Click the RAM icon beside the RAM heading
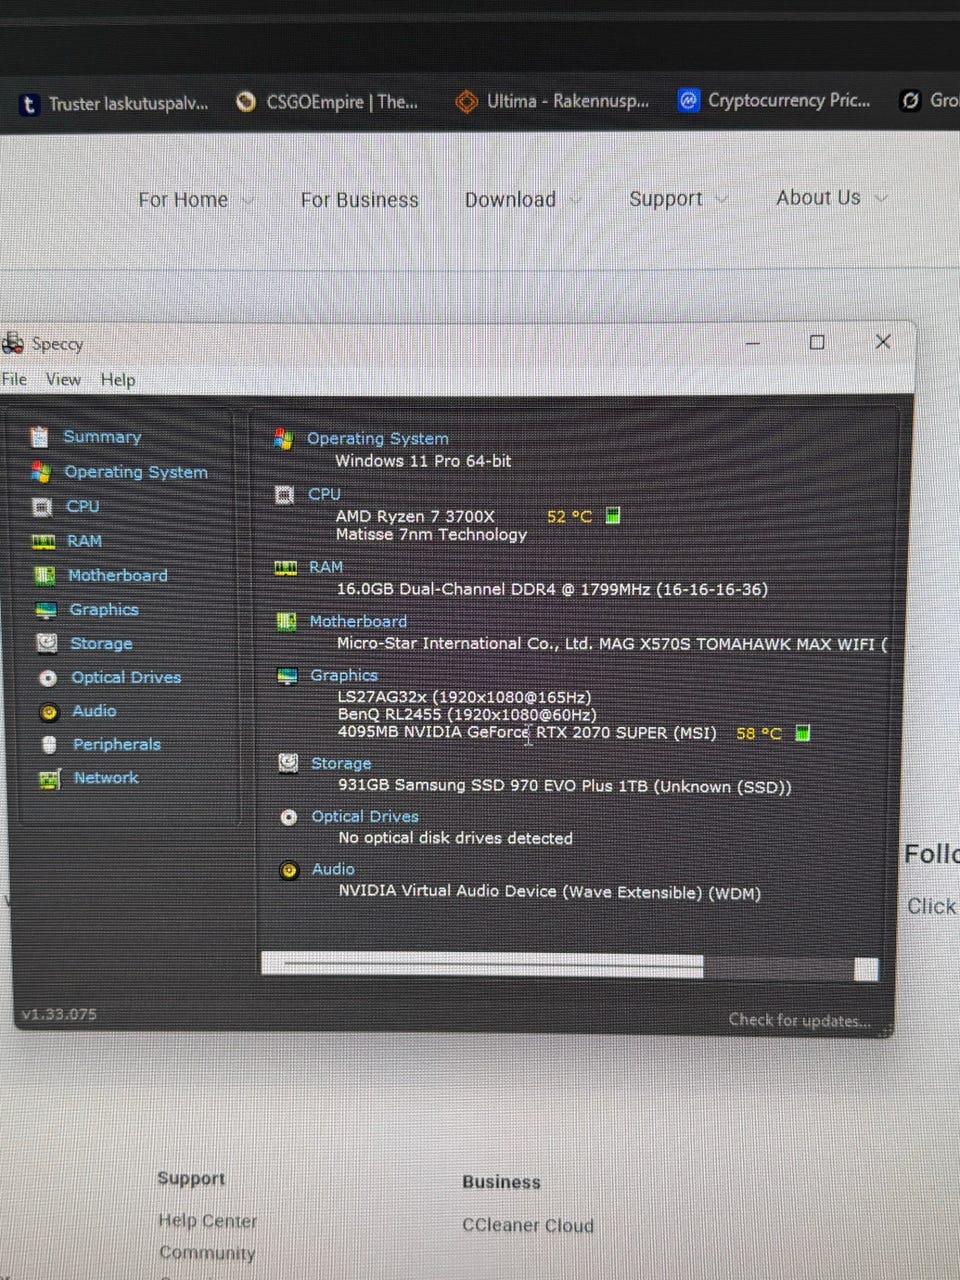 coord(286,567)
